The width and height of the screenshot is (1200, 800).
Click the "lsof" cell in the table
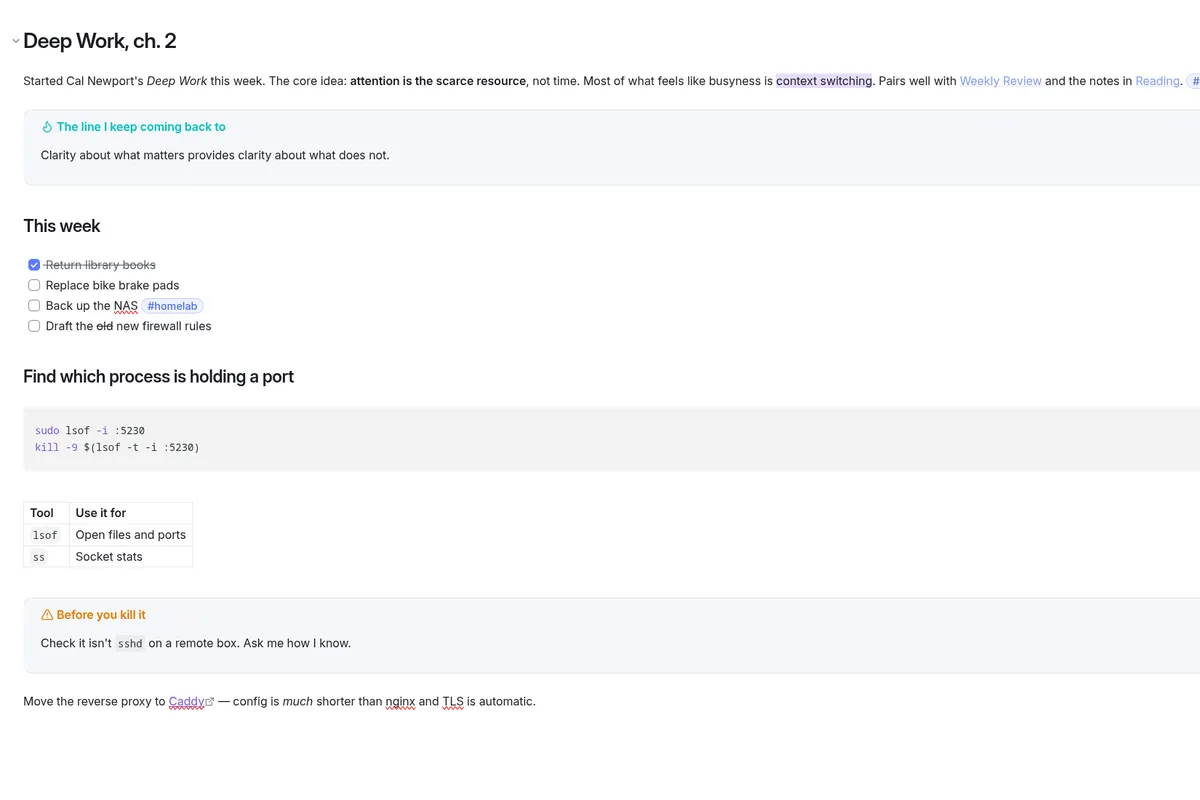click(x=46, y=535)
